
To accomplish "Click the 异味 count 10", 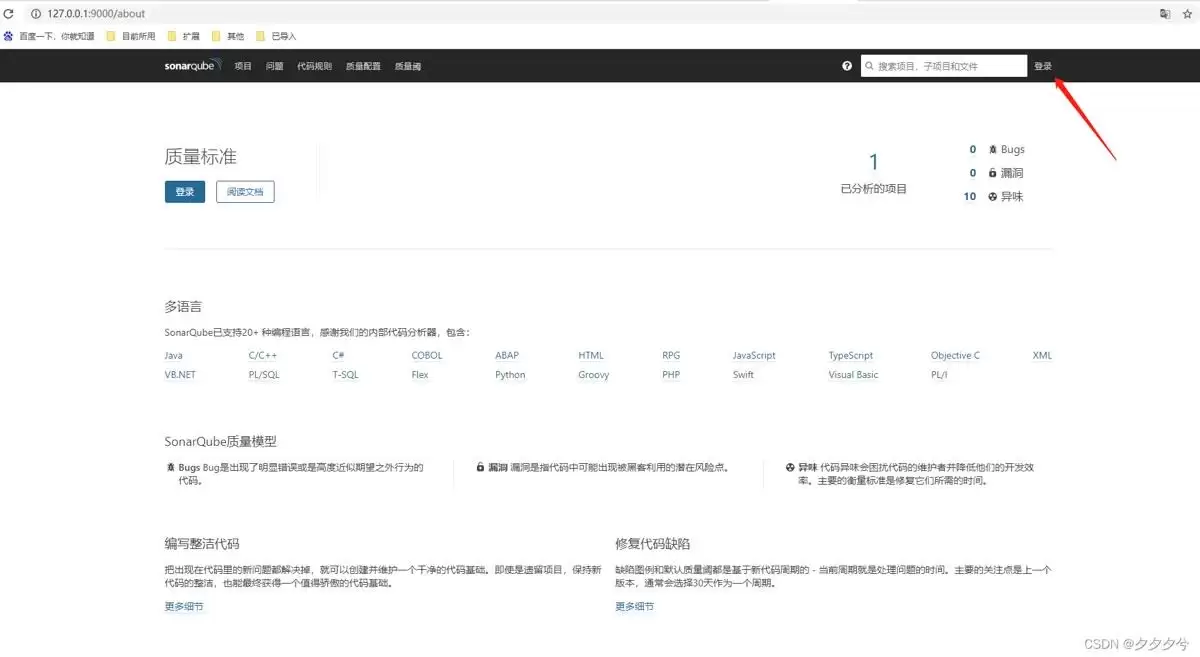I will [970, 197].
